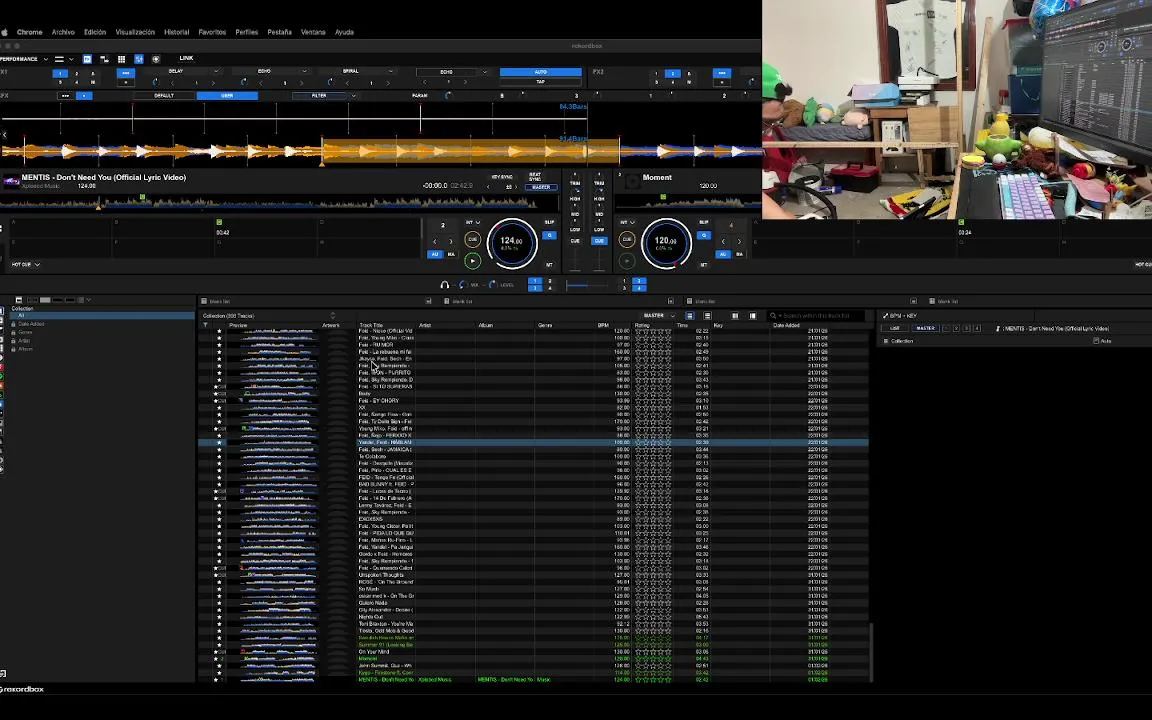This screenshot has width=1152, height=720.
Task: Click the right channel volume fader
Action: 600,260
